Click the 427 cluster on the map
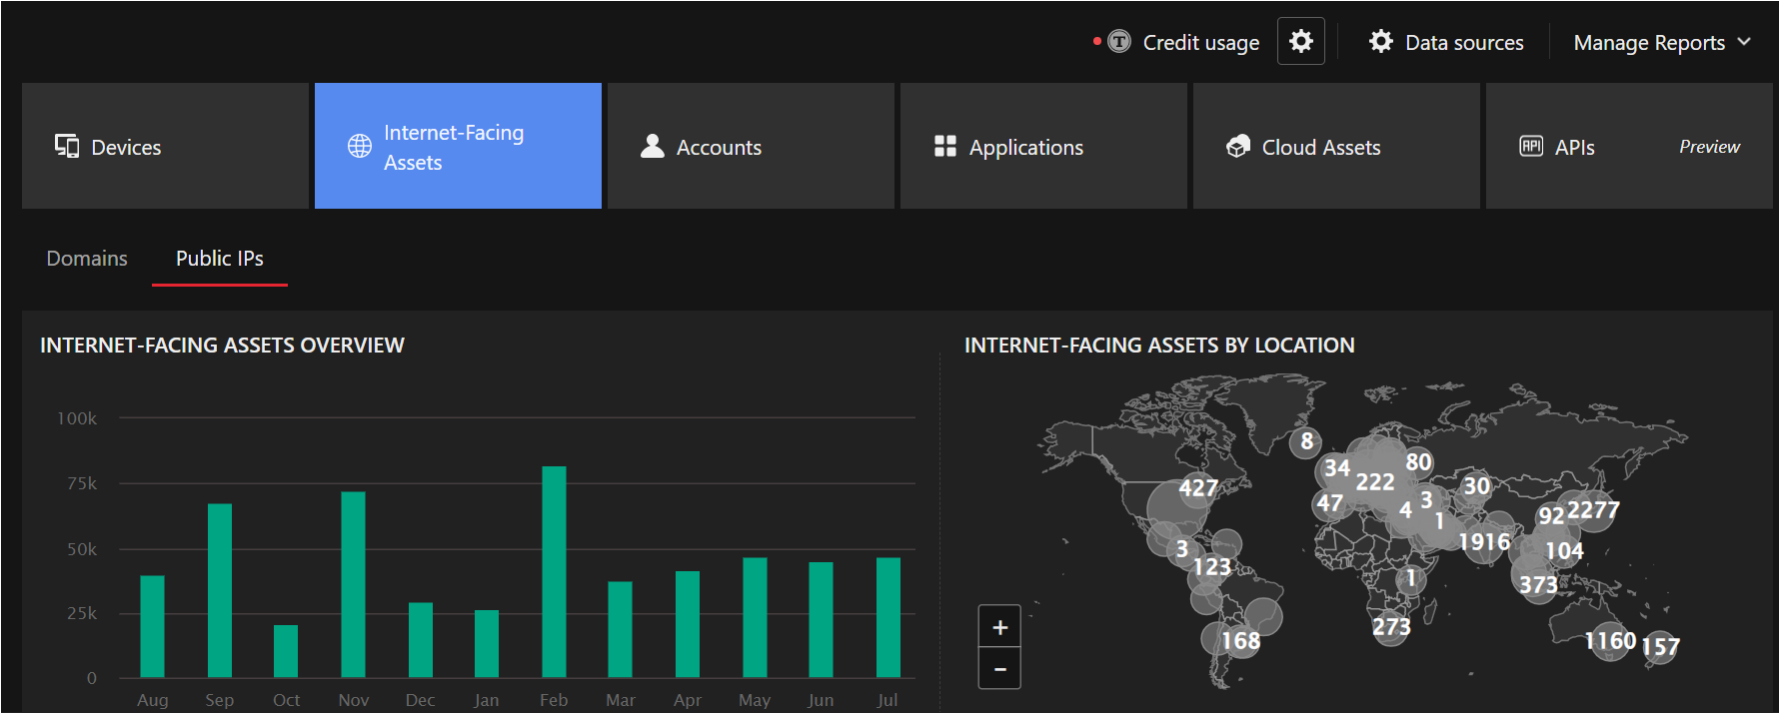Viewport: 1780px width, 714px height. 1197,488
